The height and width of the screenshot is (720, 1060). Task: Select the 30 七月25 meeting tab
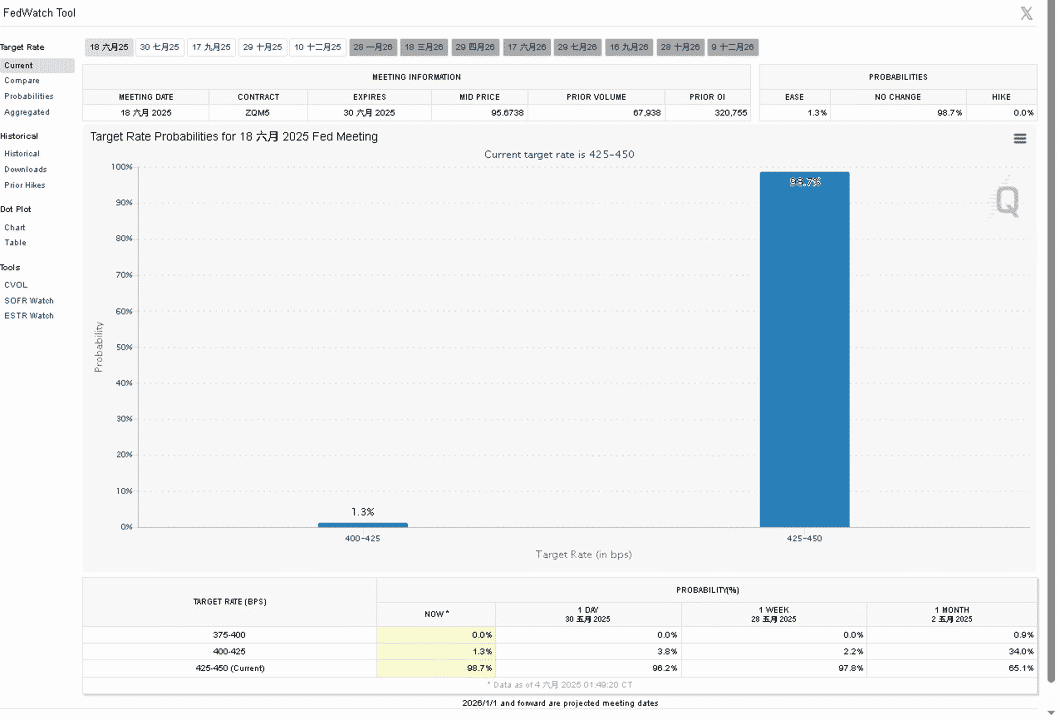160,47
